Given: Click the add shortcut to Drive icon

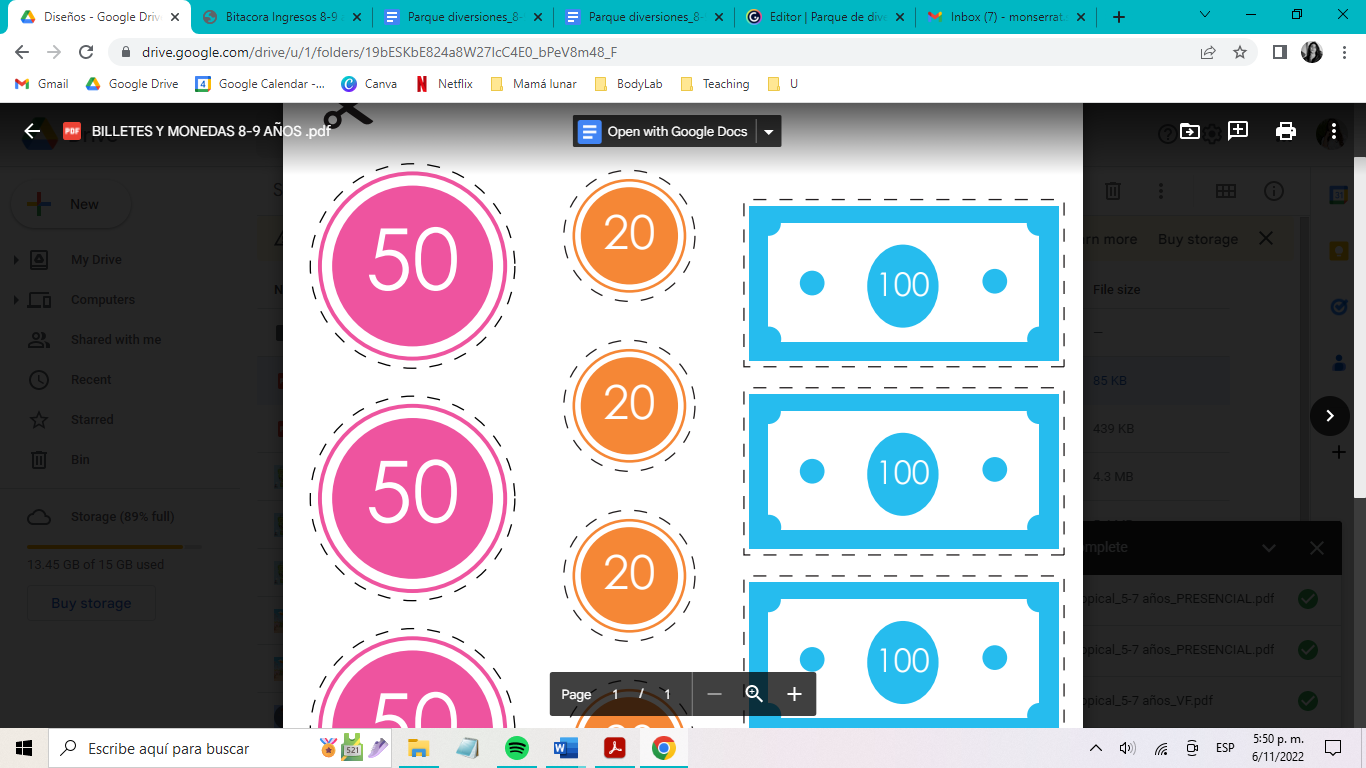Looking at the screenshot, I should (x=1190, y=131).
